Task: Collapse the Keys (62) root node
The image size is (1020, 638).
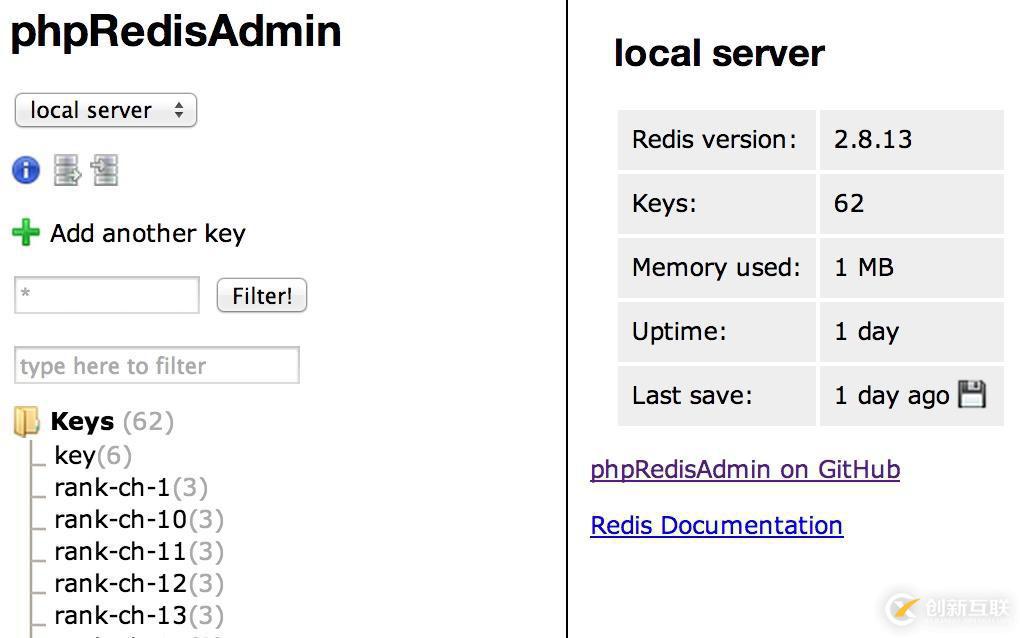Action: [x=83, y=422]
